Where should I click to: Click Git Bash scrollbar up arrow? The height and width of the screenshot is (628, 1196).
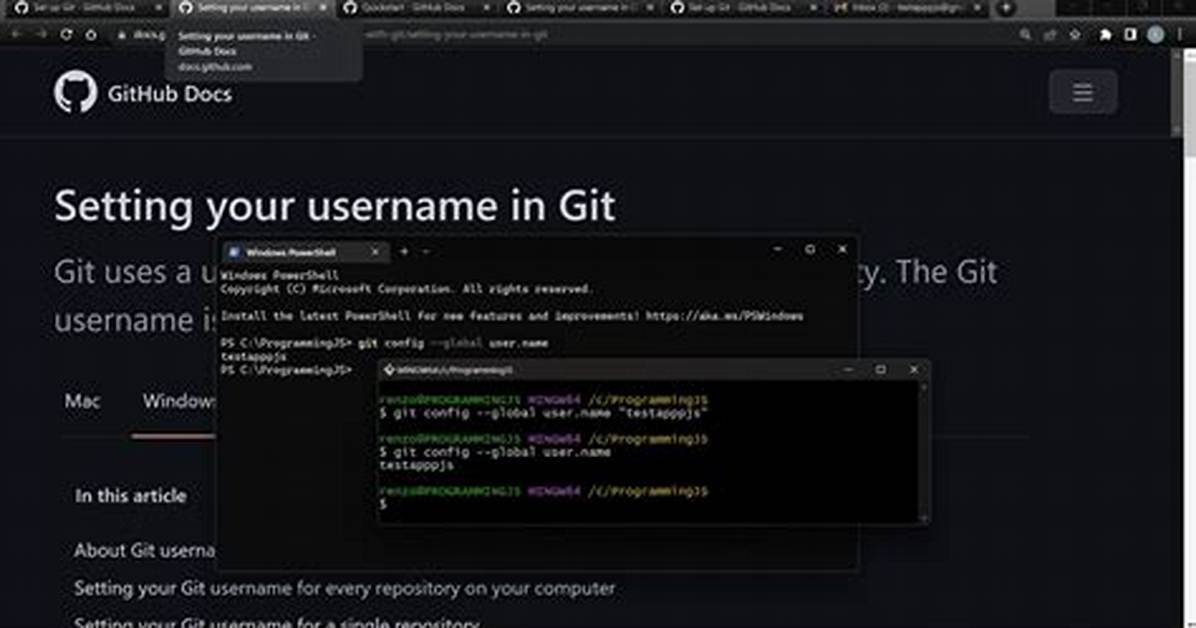[x=924, y=388]
